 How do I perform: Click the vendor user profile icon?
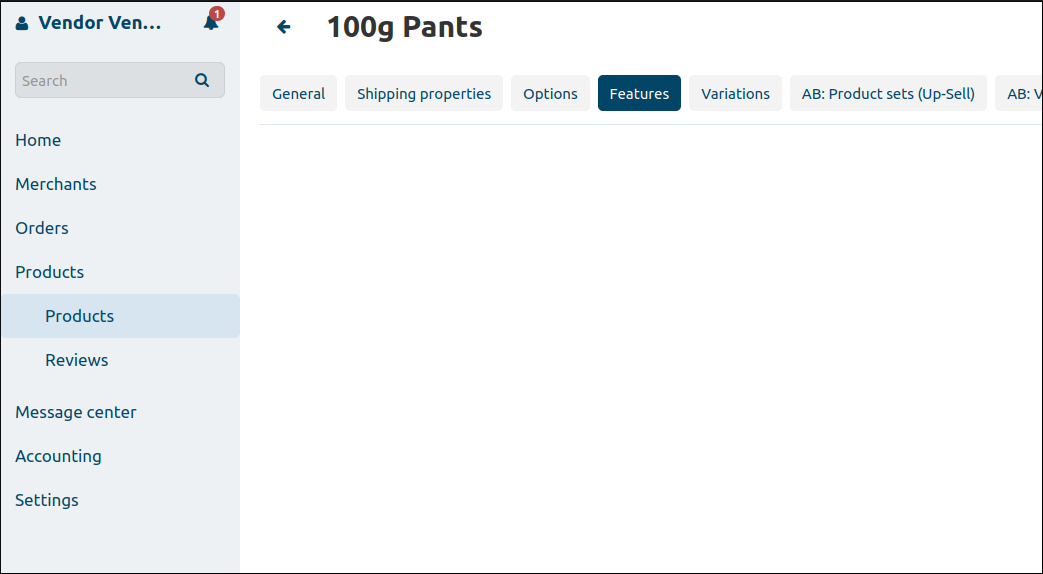tap(22, 23)
